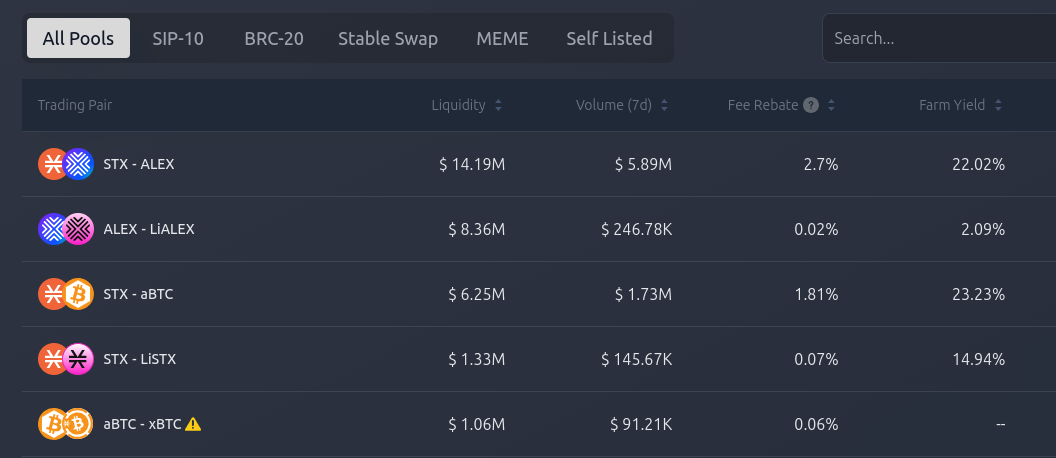Sort pools by Fee Rebate arrows

[831, 105]
